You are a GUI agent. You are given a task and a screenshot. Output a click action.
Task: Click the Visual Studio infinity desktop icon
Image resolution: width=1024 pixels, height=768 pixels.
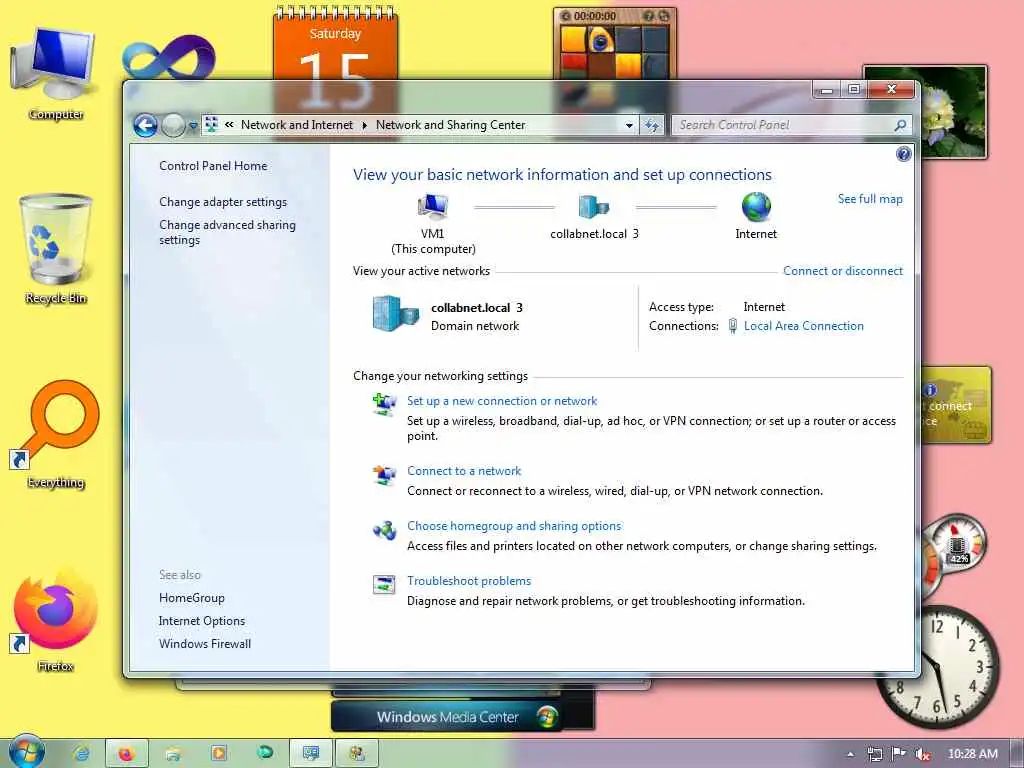tap(168, 57)
